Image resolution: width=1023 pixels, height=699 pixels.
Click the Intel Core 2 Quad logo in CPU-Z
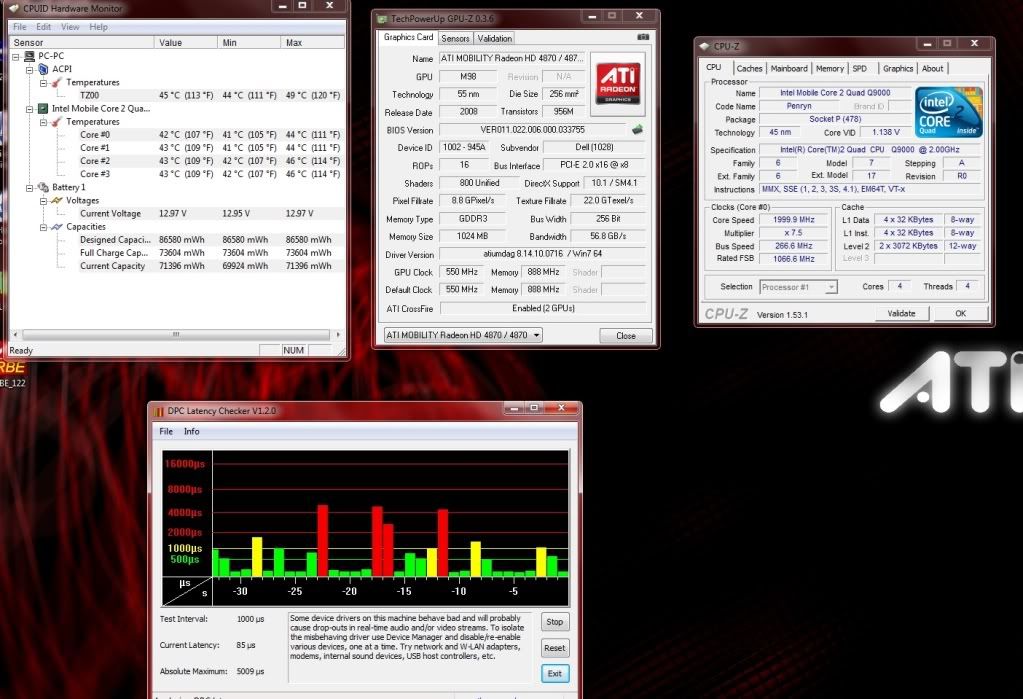point(949,112)
